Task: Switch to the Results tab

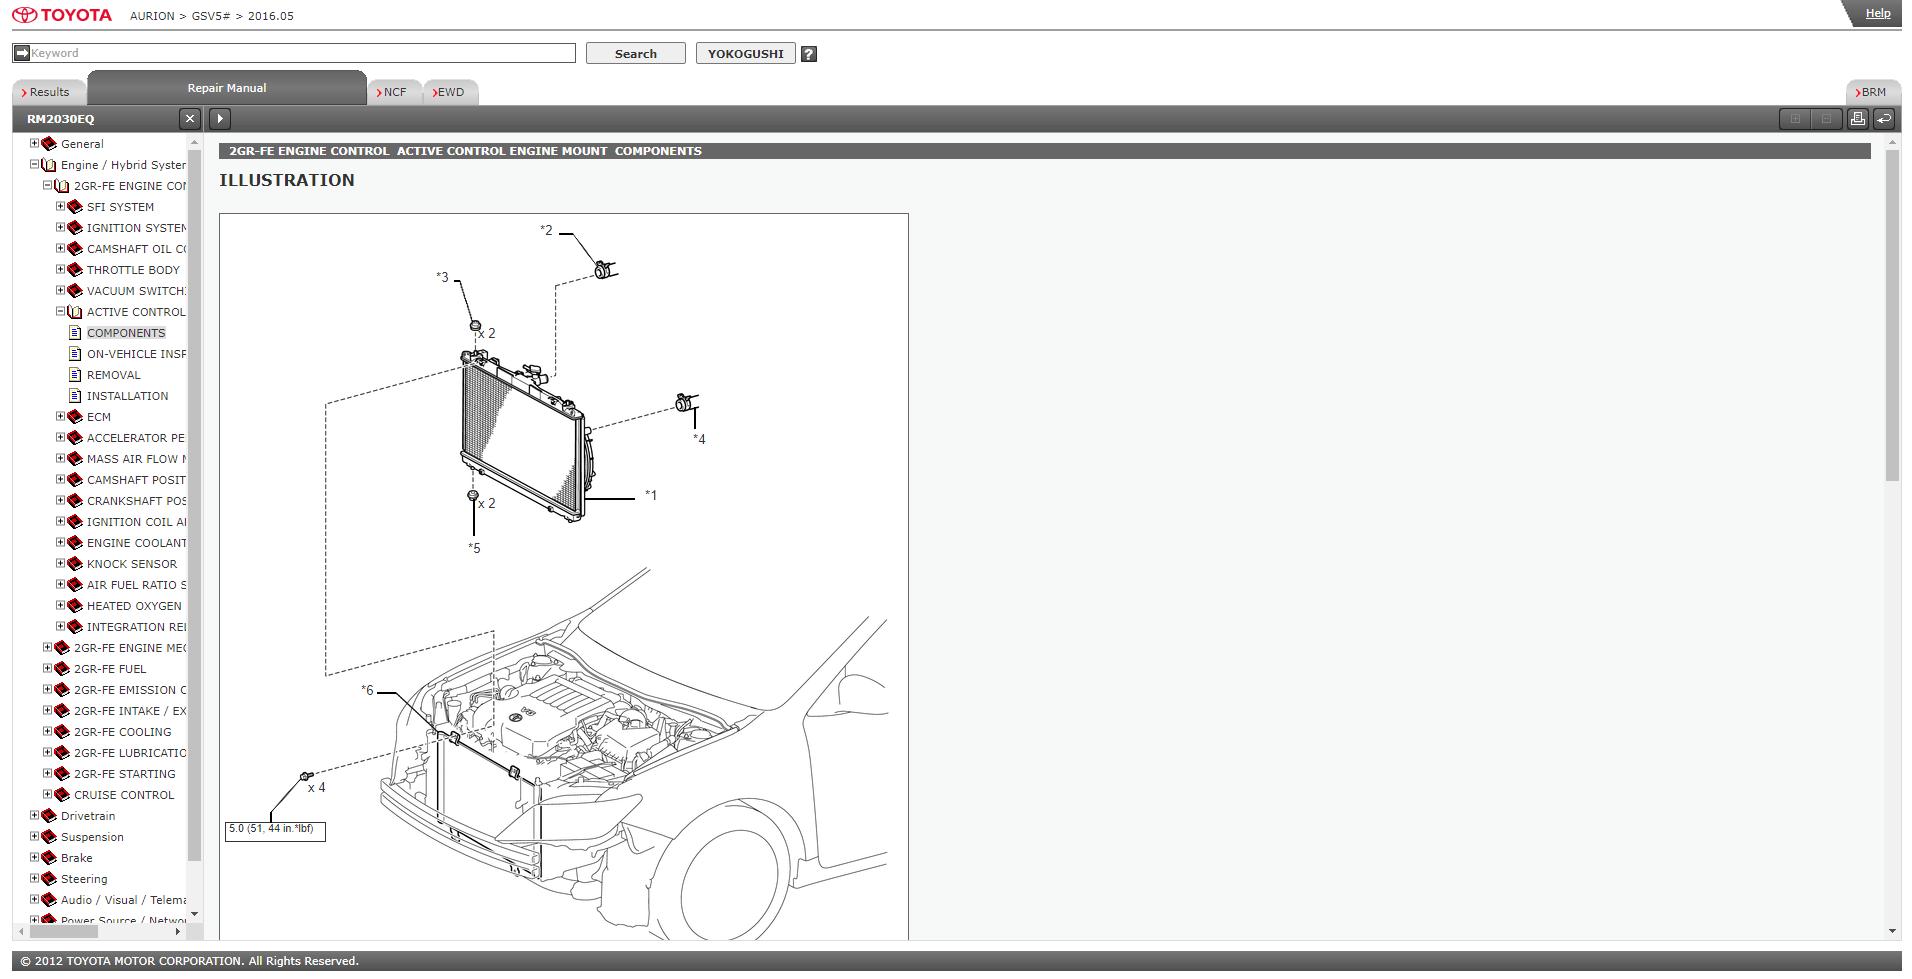Action: click(x=48, y=92)
